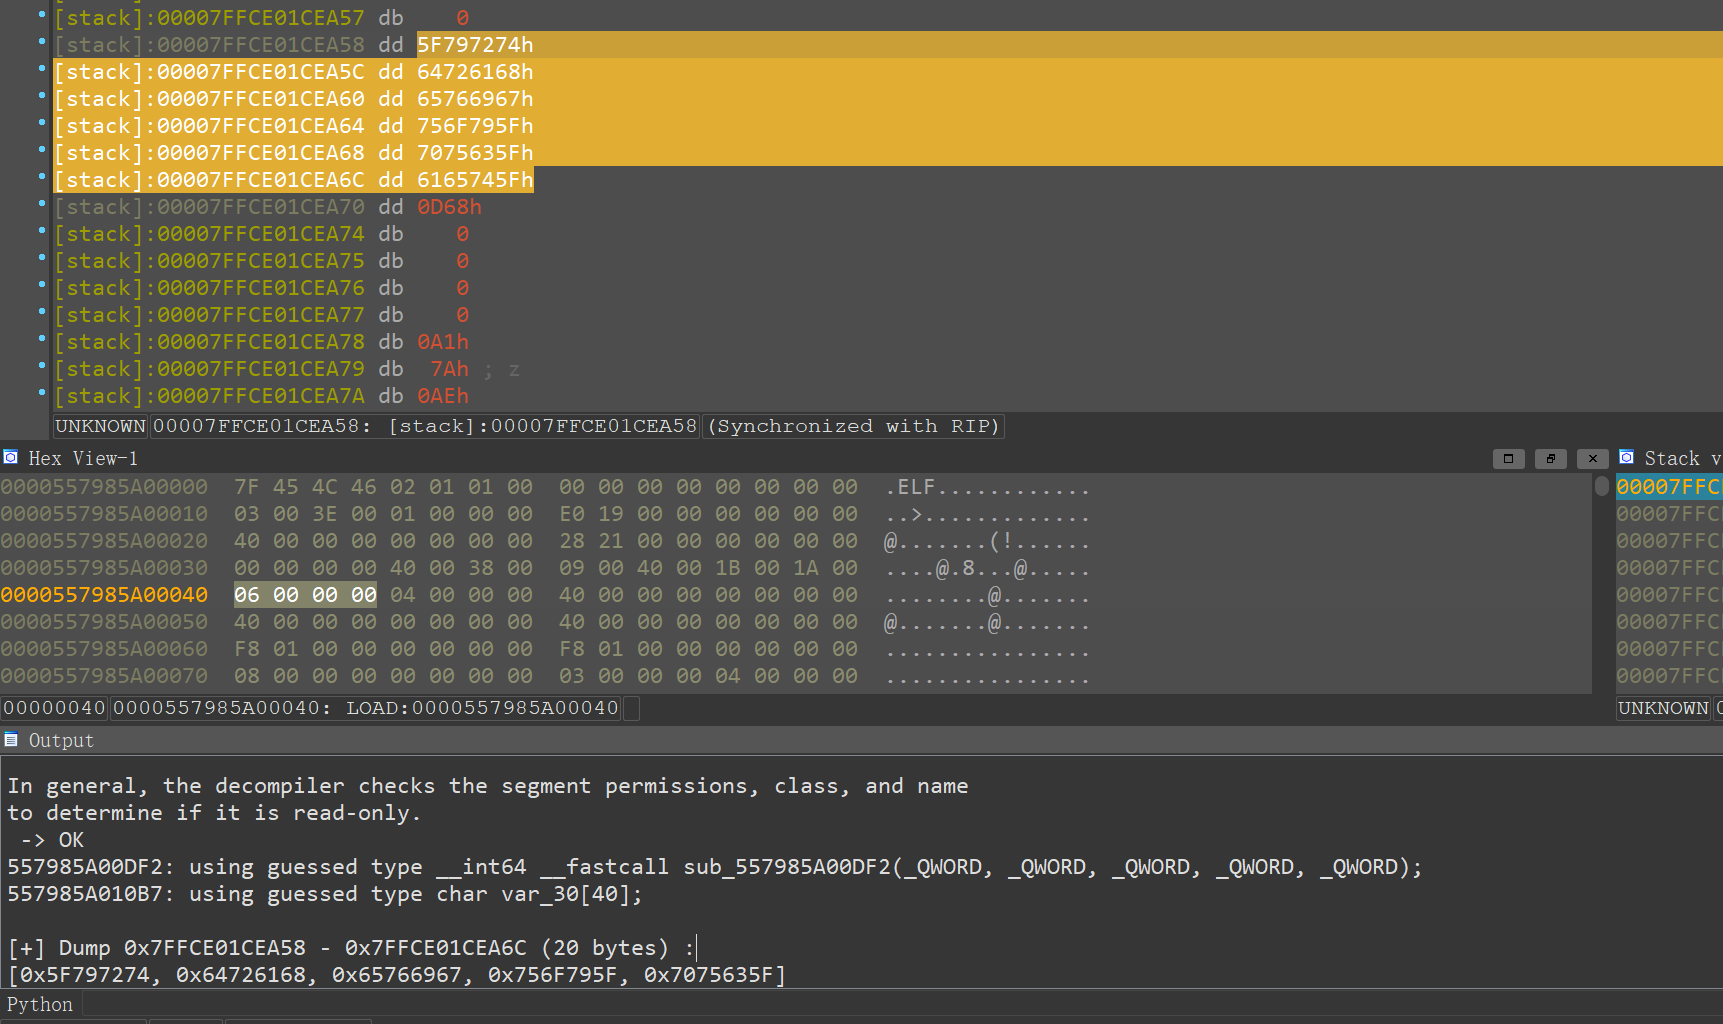The width and height of the screenshot is (1723, 1024).
Task: Click the UNKNOWN status field in disassembly
Action: point(100,426)
